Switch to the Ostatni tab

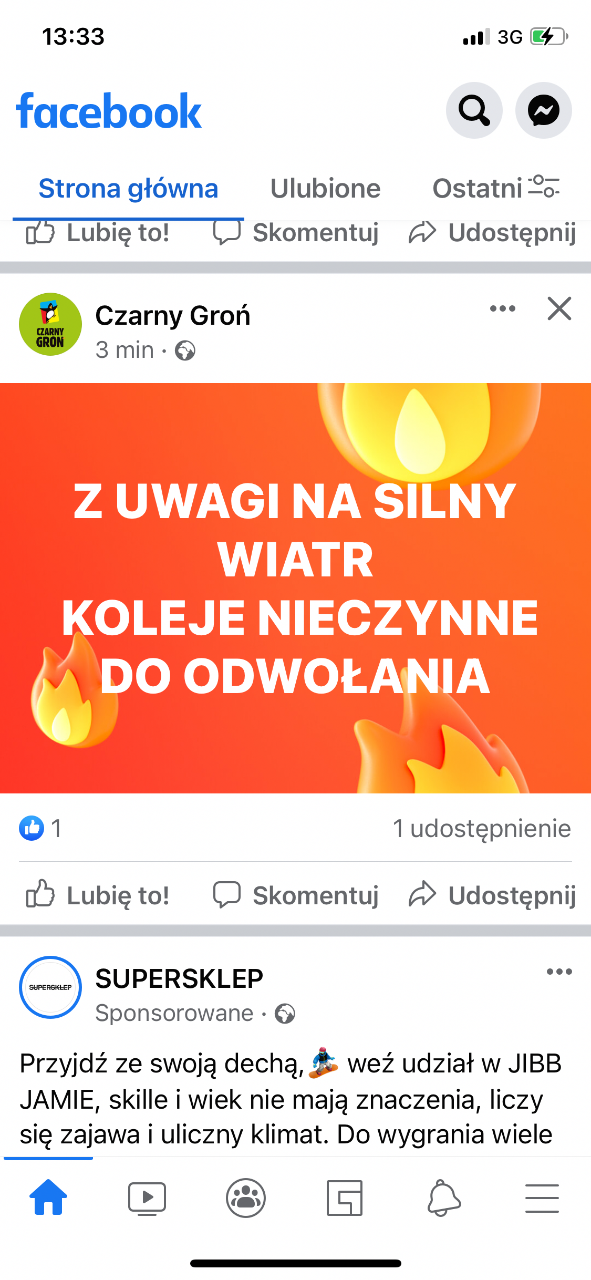pyautogui.click(x=477, y=188)
